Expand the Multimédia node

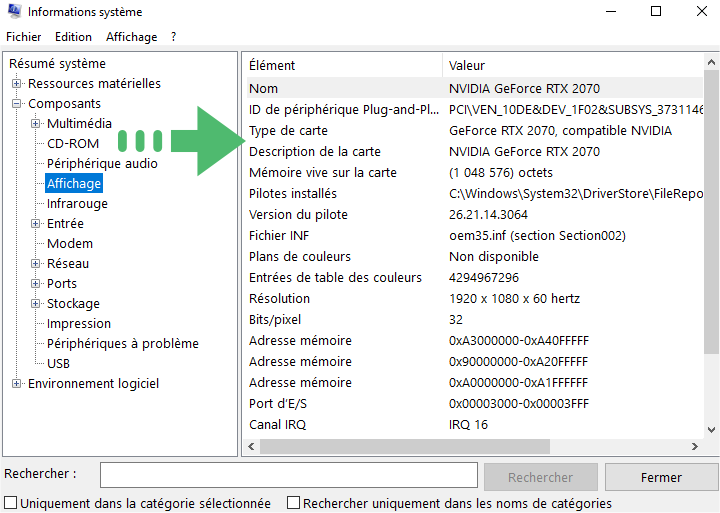click(35, 124)
